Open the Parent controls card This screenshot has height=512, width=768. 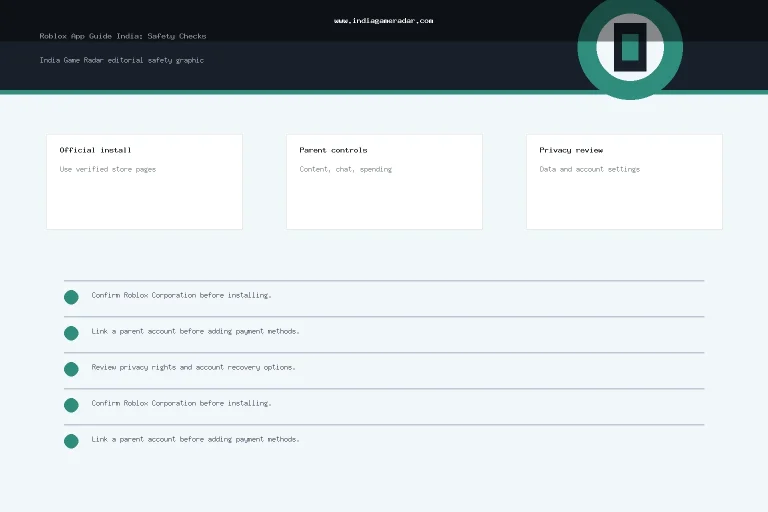[384, 182]
